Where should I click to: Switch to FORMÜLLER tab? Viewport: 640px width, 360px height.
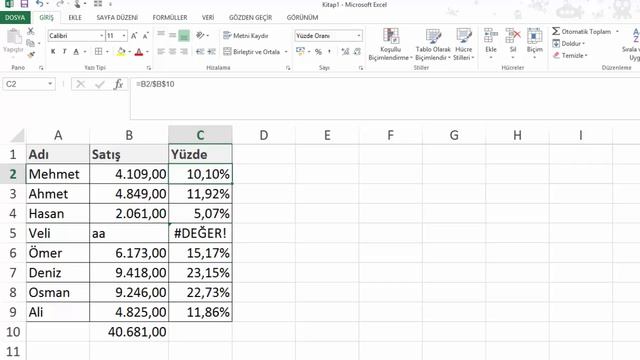pyautogui.click(x=170, y=18)
